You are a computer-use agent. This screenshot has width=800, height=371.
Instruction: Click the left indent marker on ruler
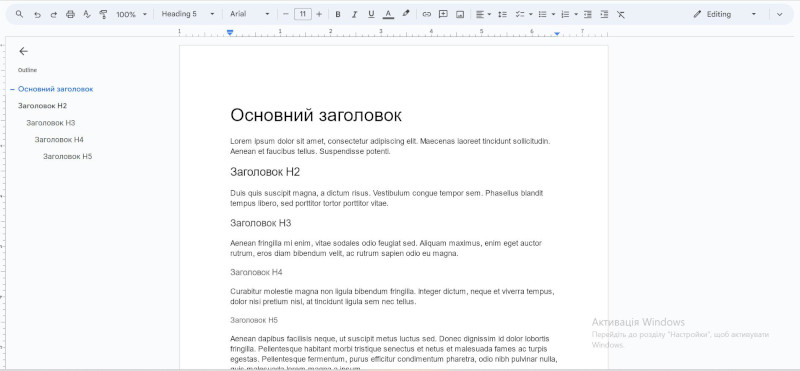tap(230, 32)
